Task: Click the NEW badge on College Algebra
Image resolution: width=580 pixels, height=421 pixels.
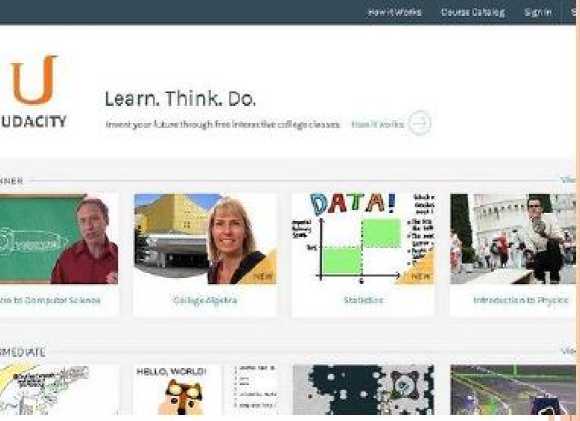Action: click(264, 276)
